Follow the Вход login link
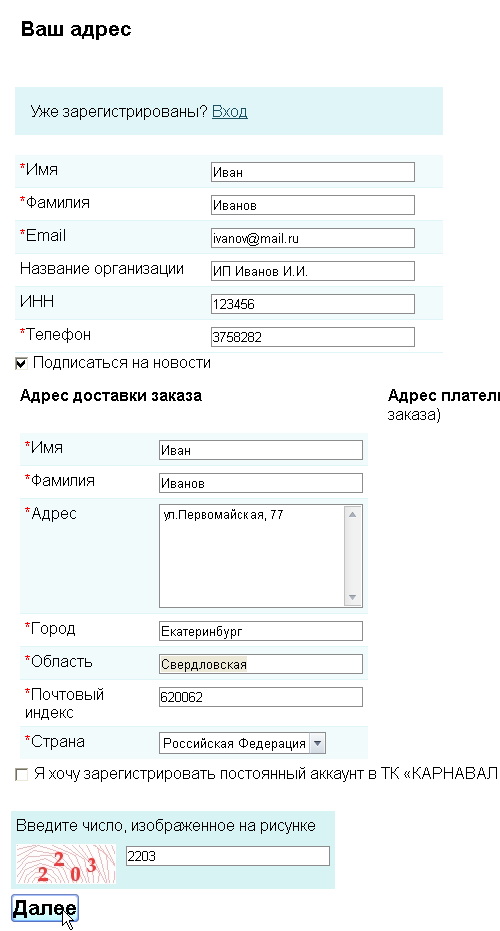This screenshot has height=931, width=500. (x=229, y=112)
